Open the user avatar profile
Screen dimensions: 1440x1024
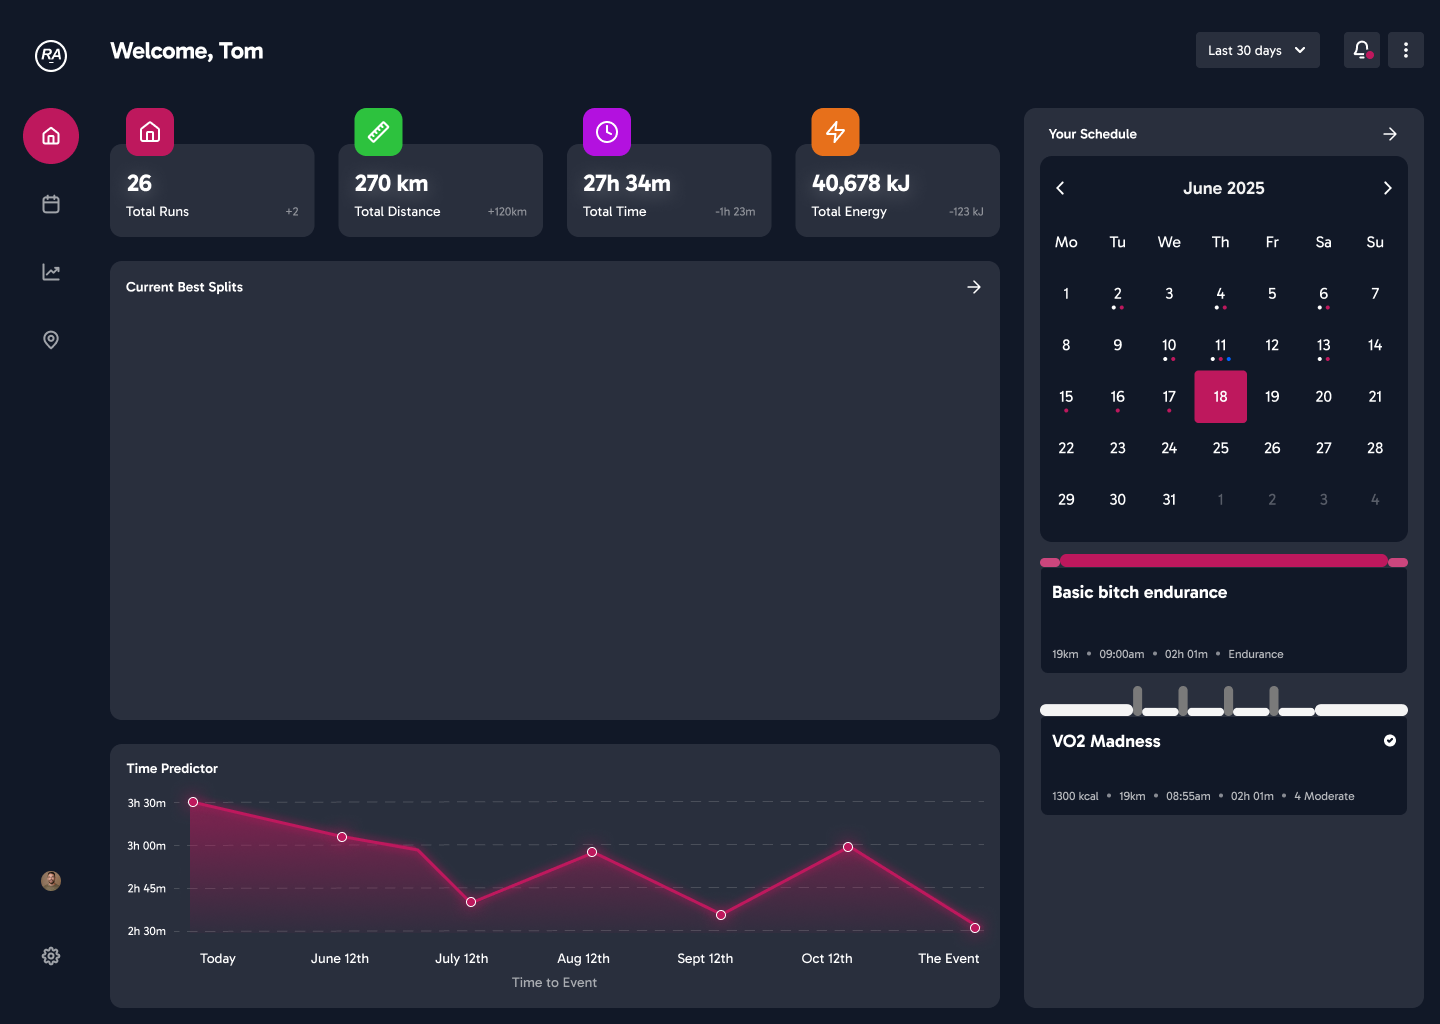point(51,881)
